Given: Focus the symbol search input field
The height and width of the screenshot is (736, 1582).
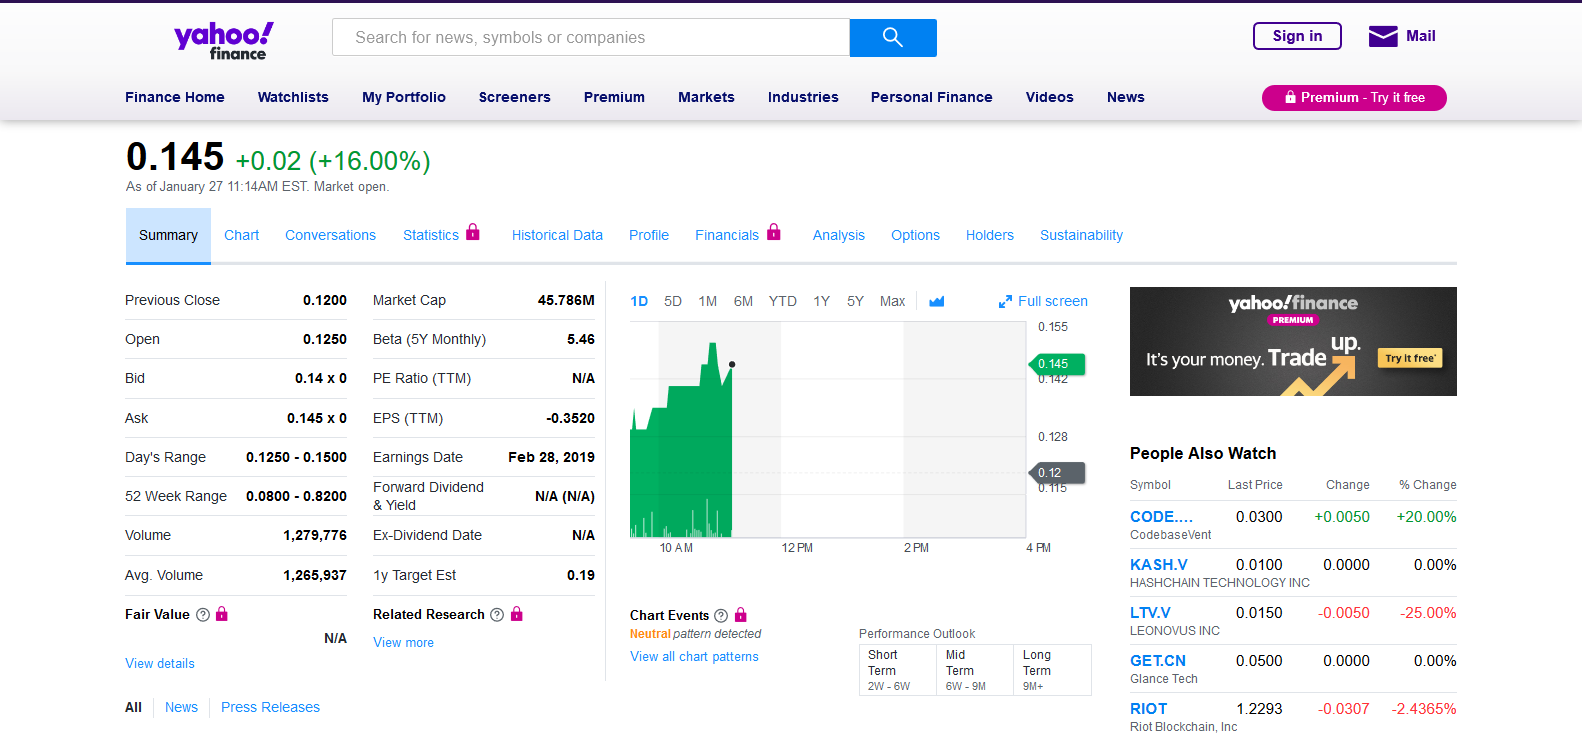Looking at the screenshot, I should point(590,38).
